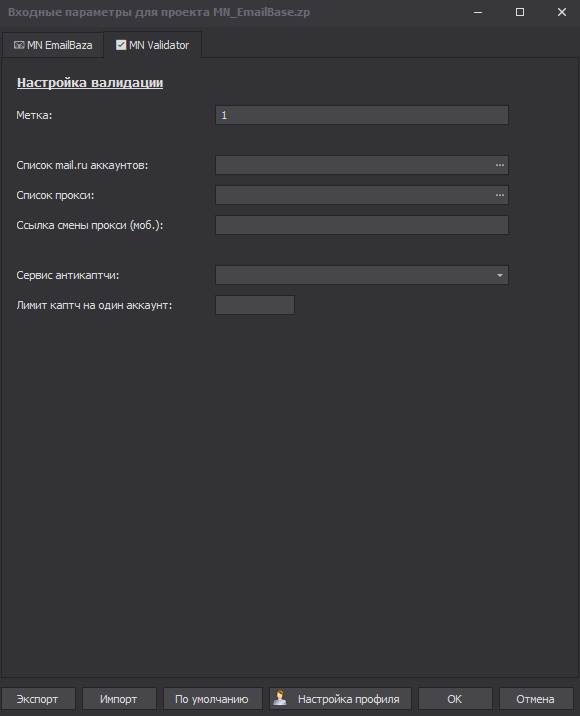Open the antikaptcha service combo box
This screenshot has height=716, width=580.
coord(362,275)
